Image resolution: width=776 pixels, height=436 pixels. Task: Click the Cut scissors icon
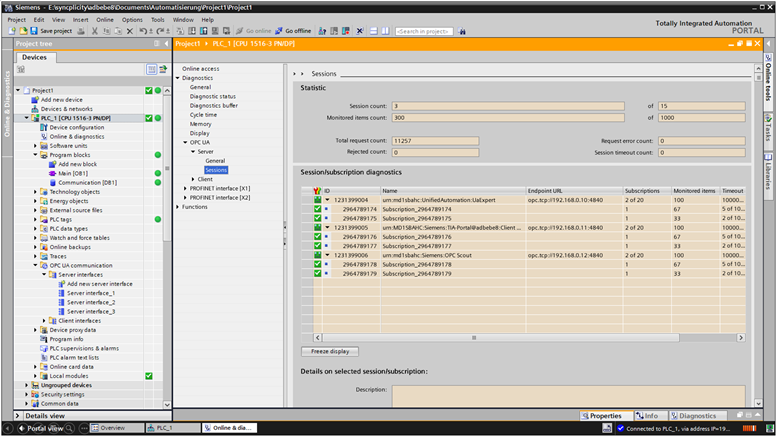95,31
